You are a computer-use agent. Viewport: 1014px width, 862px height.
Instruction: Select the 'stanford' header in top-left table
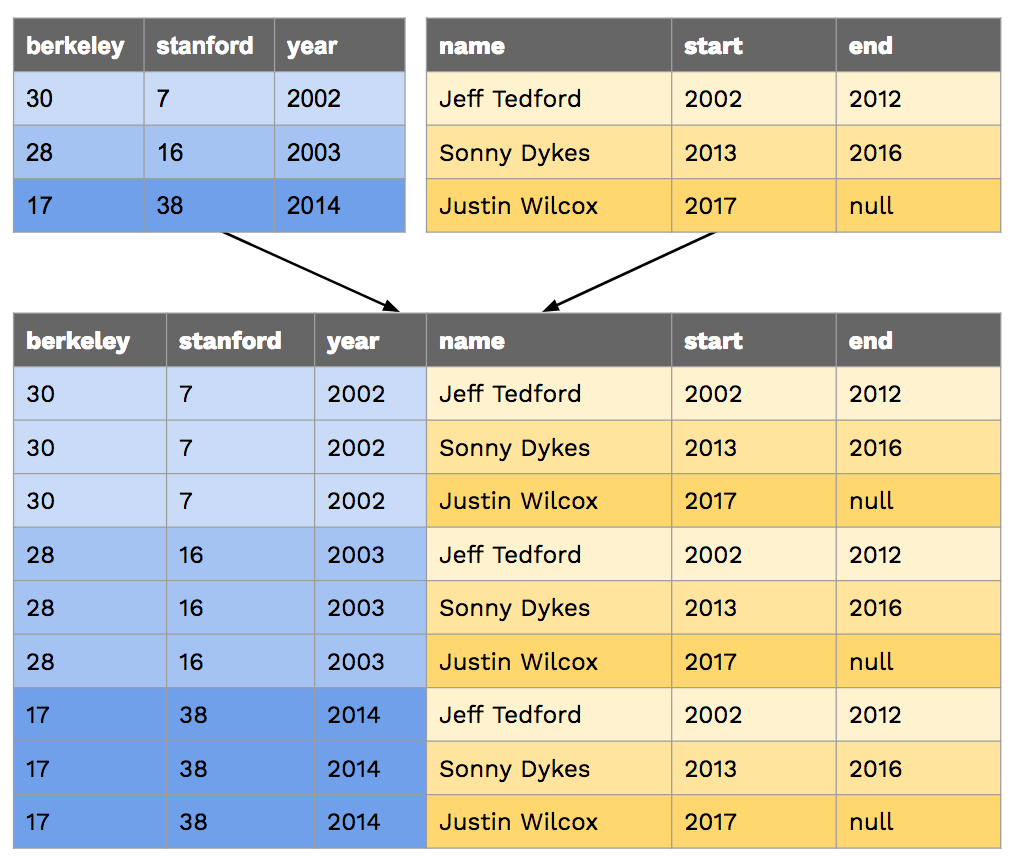click(x=205, y=46)
